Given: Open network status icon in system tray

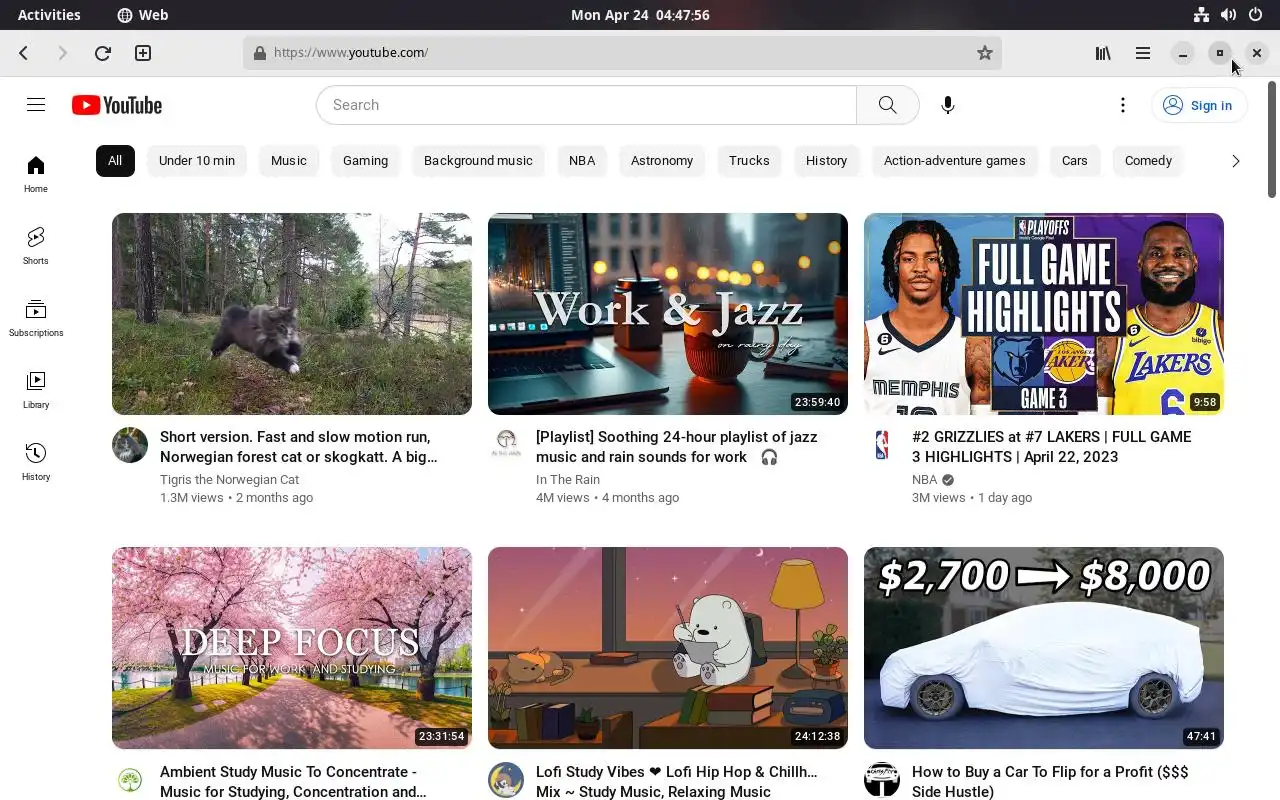Looking at the screenshot, I should coord(1201,15).
